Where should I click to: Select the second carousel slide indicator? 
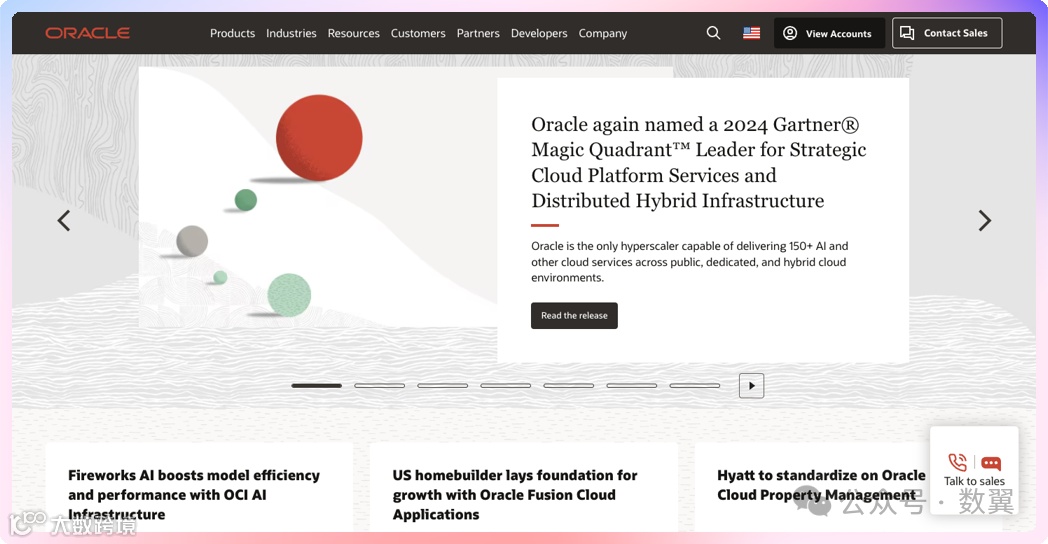(380, 386)
